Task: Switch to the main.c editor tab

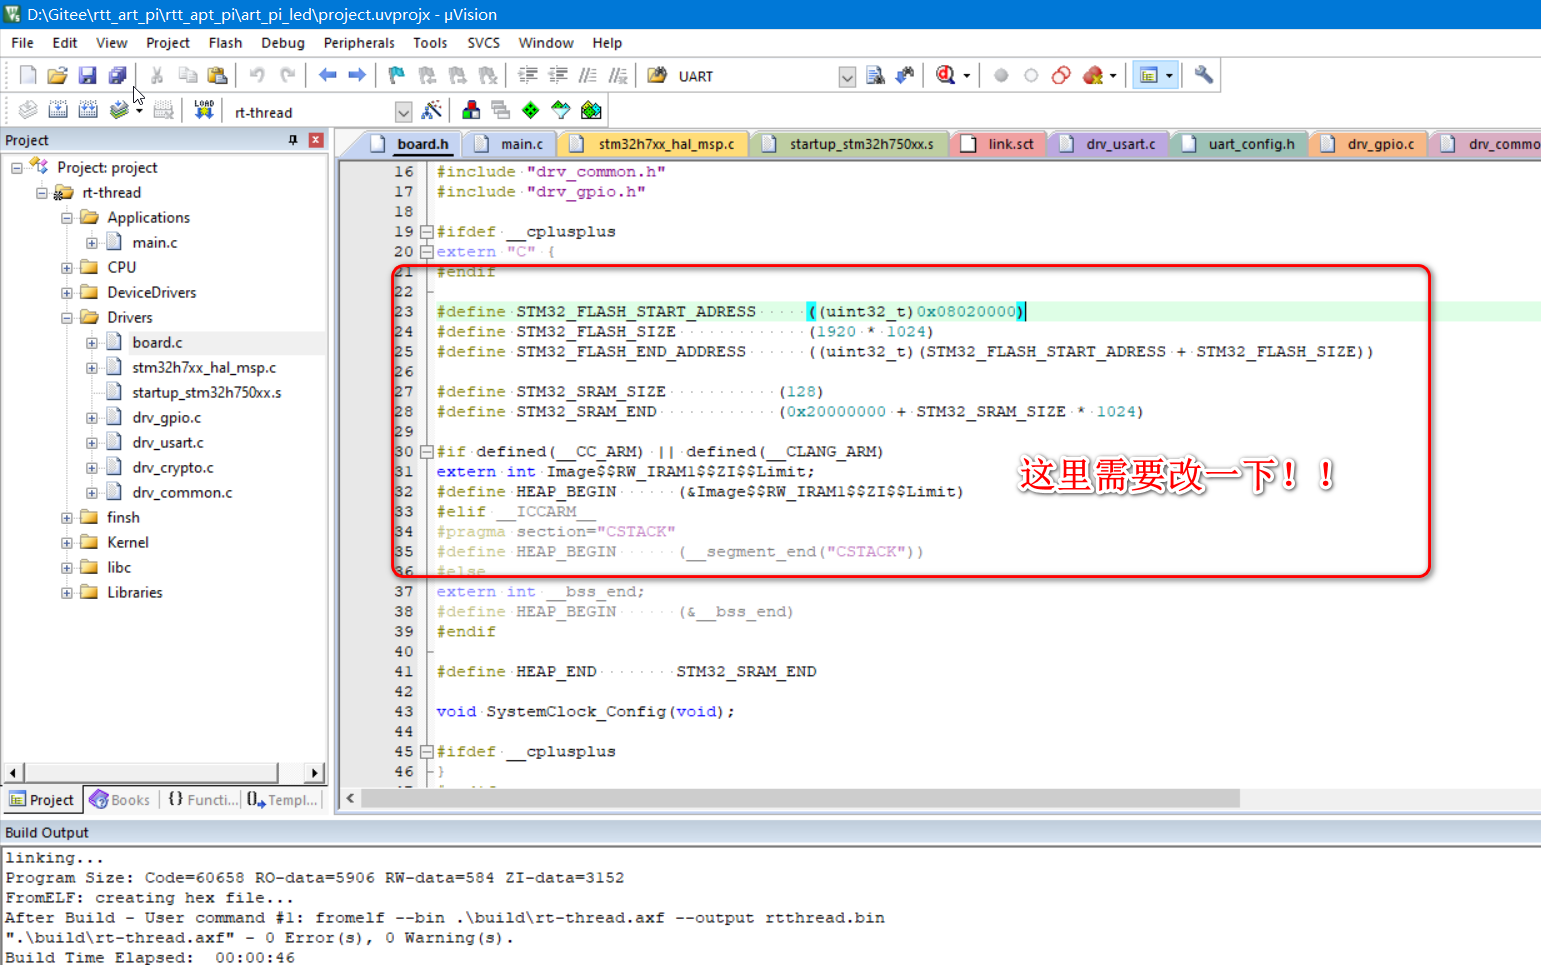Action: click(510, 144)
